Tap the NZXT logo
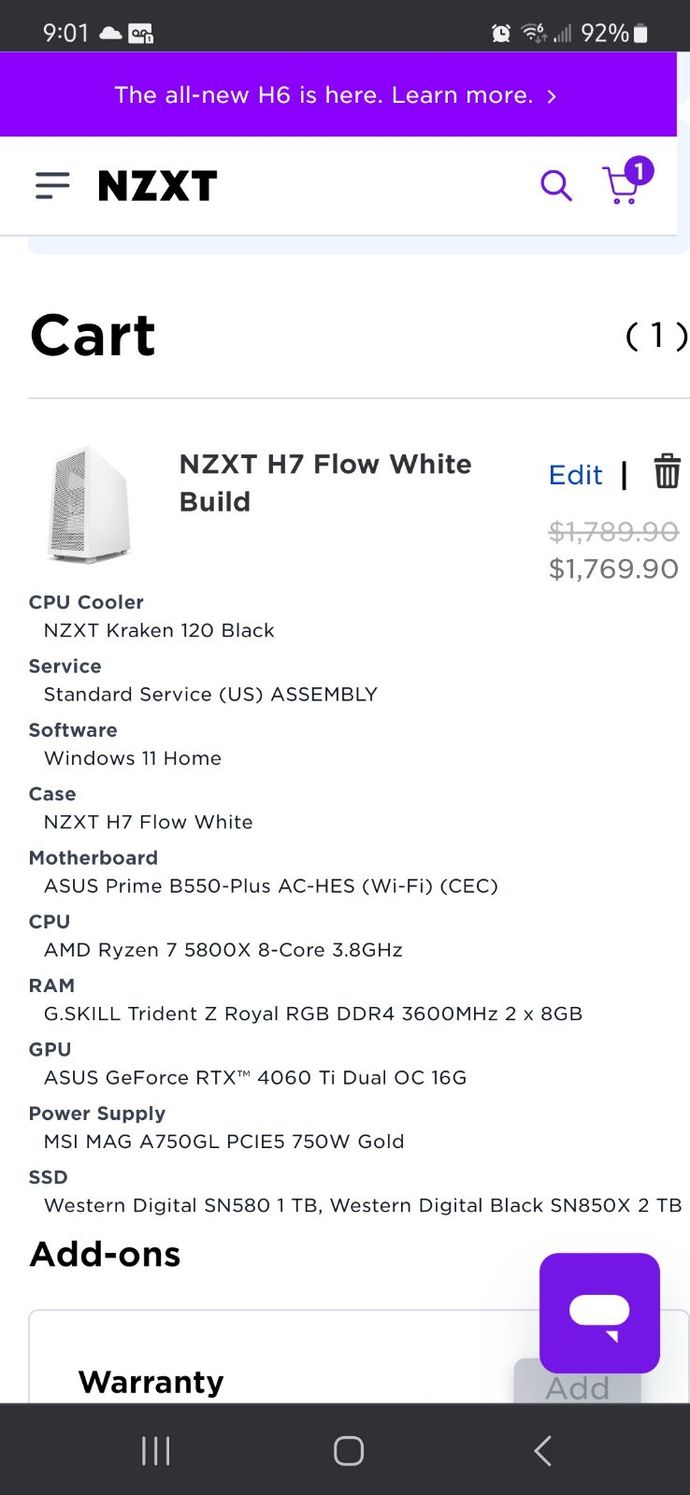The image size is (690, 1495). click(x=157, y=186)
